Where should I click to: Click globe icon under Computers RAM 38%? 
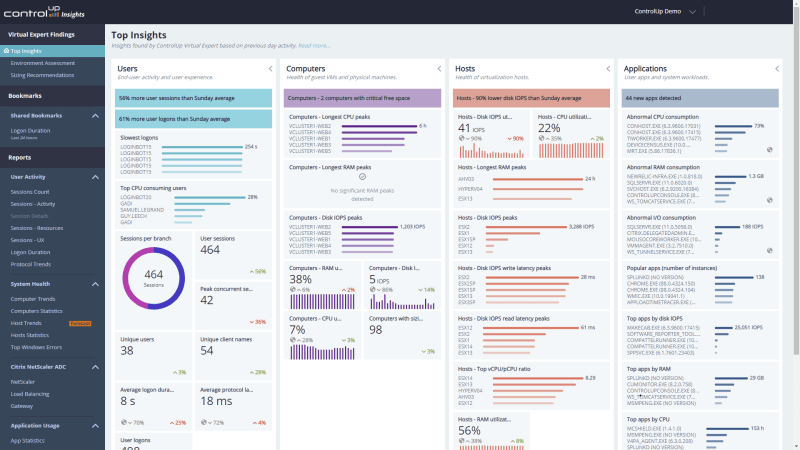point(293,289)
